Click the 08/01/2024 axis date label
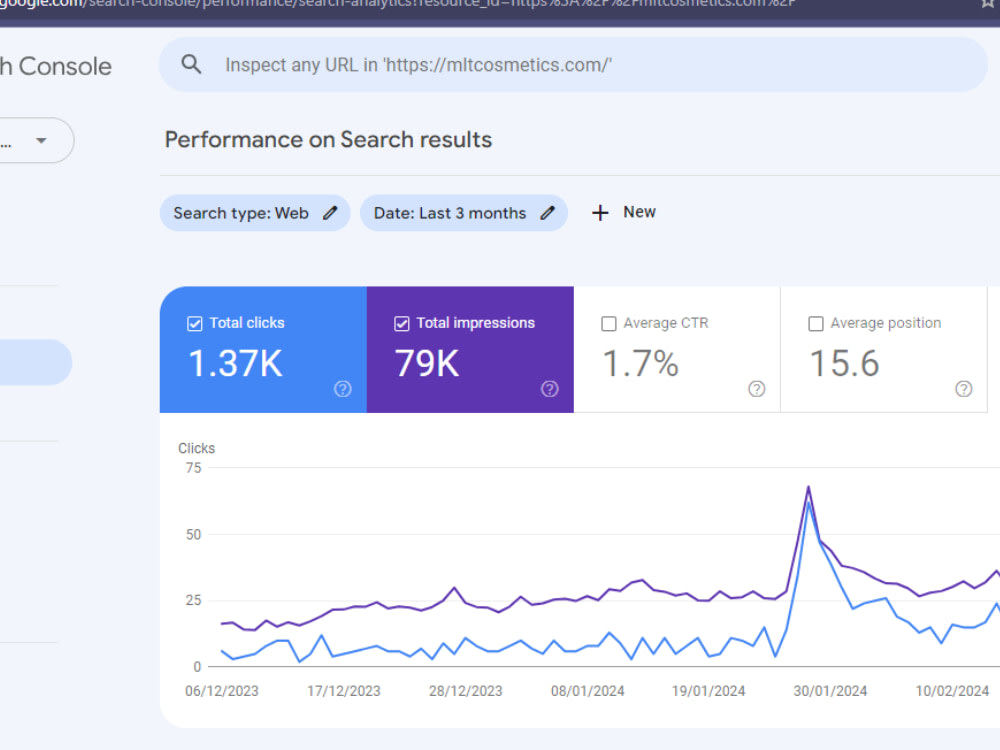 click(x=587, y=691)
